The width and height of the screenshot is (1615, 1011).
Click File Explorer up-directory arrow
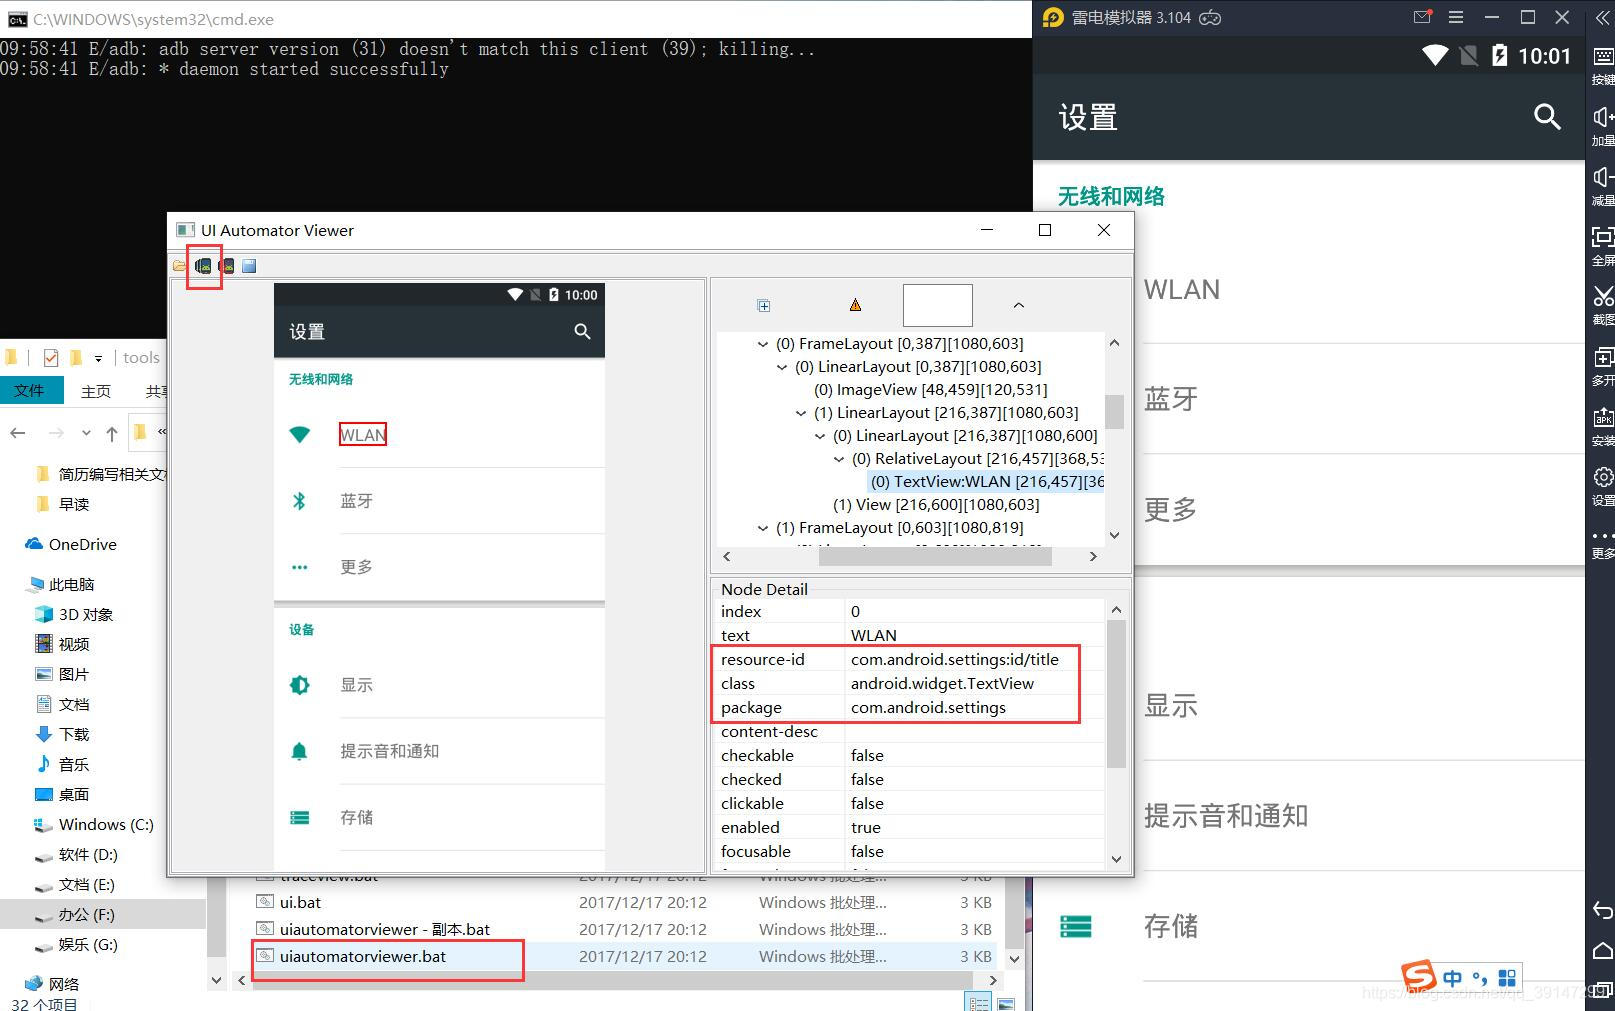pyautogui.click(x=112, y=433)
